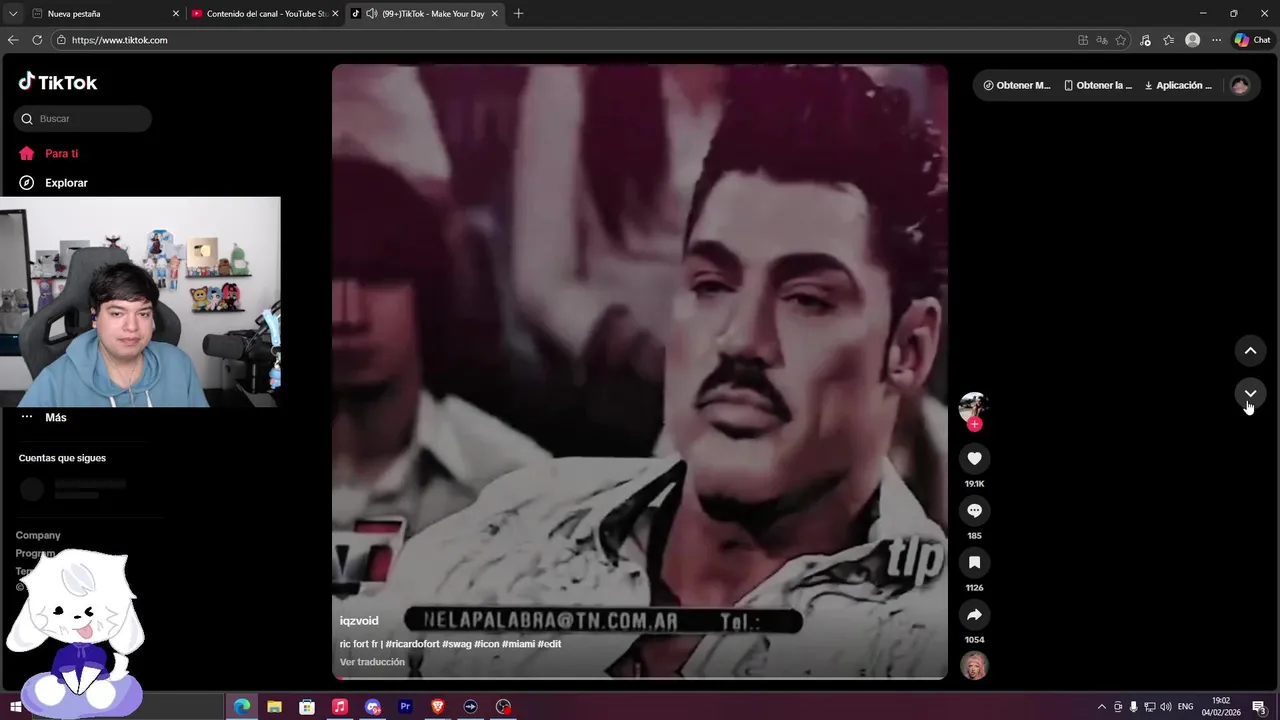Add page to favorites with star

point(1121,40)
